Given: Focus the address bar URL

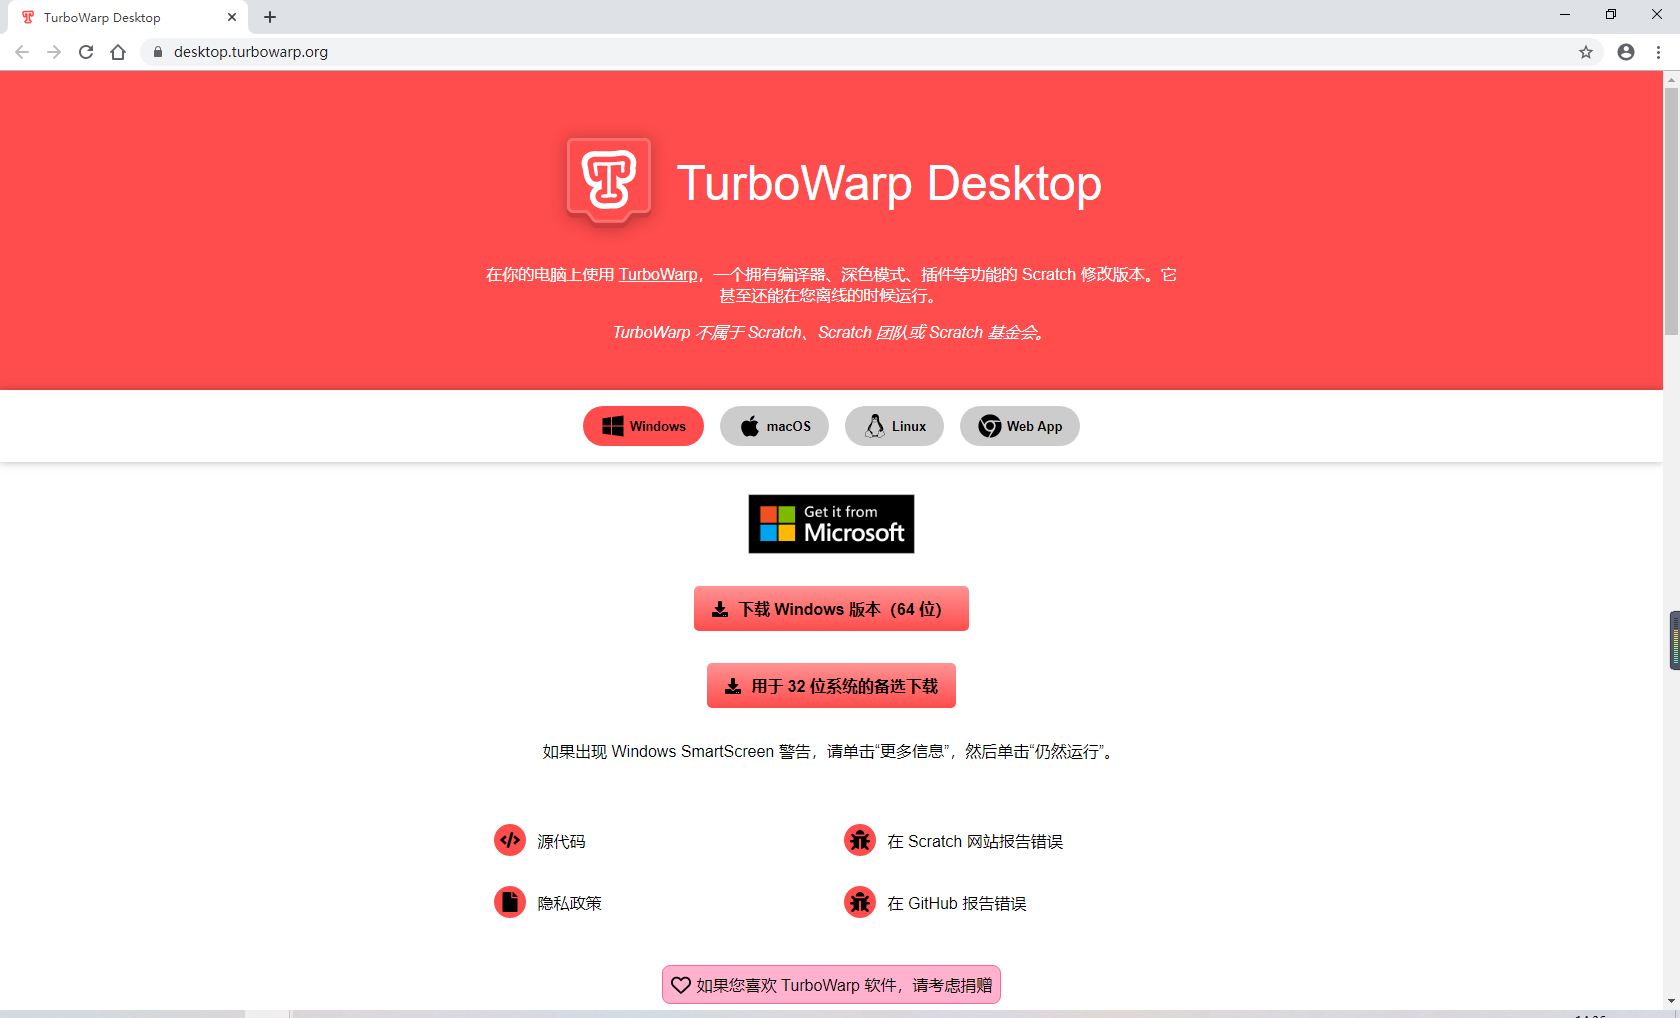Looking at the screenshot, I should coord(251,52).
